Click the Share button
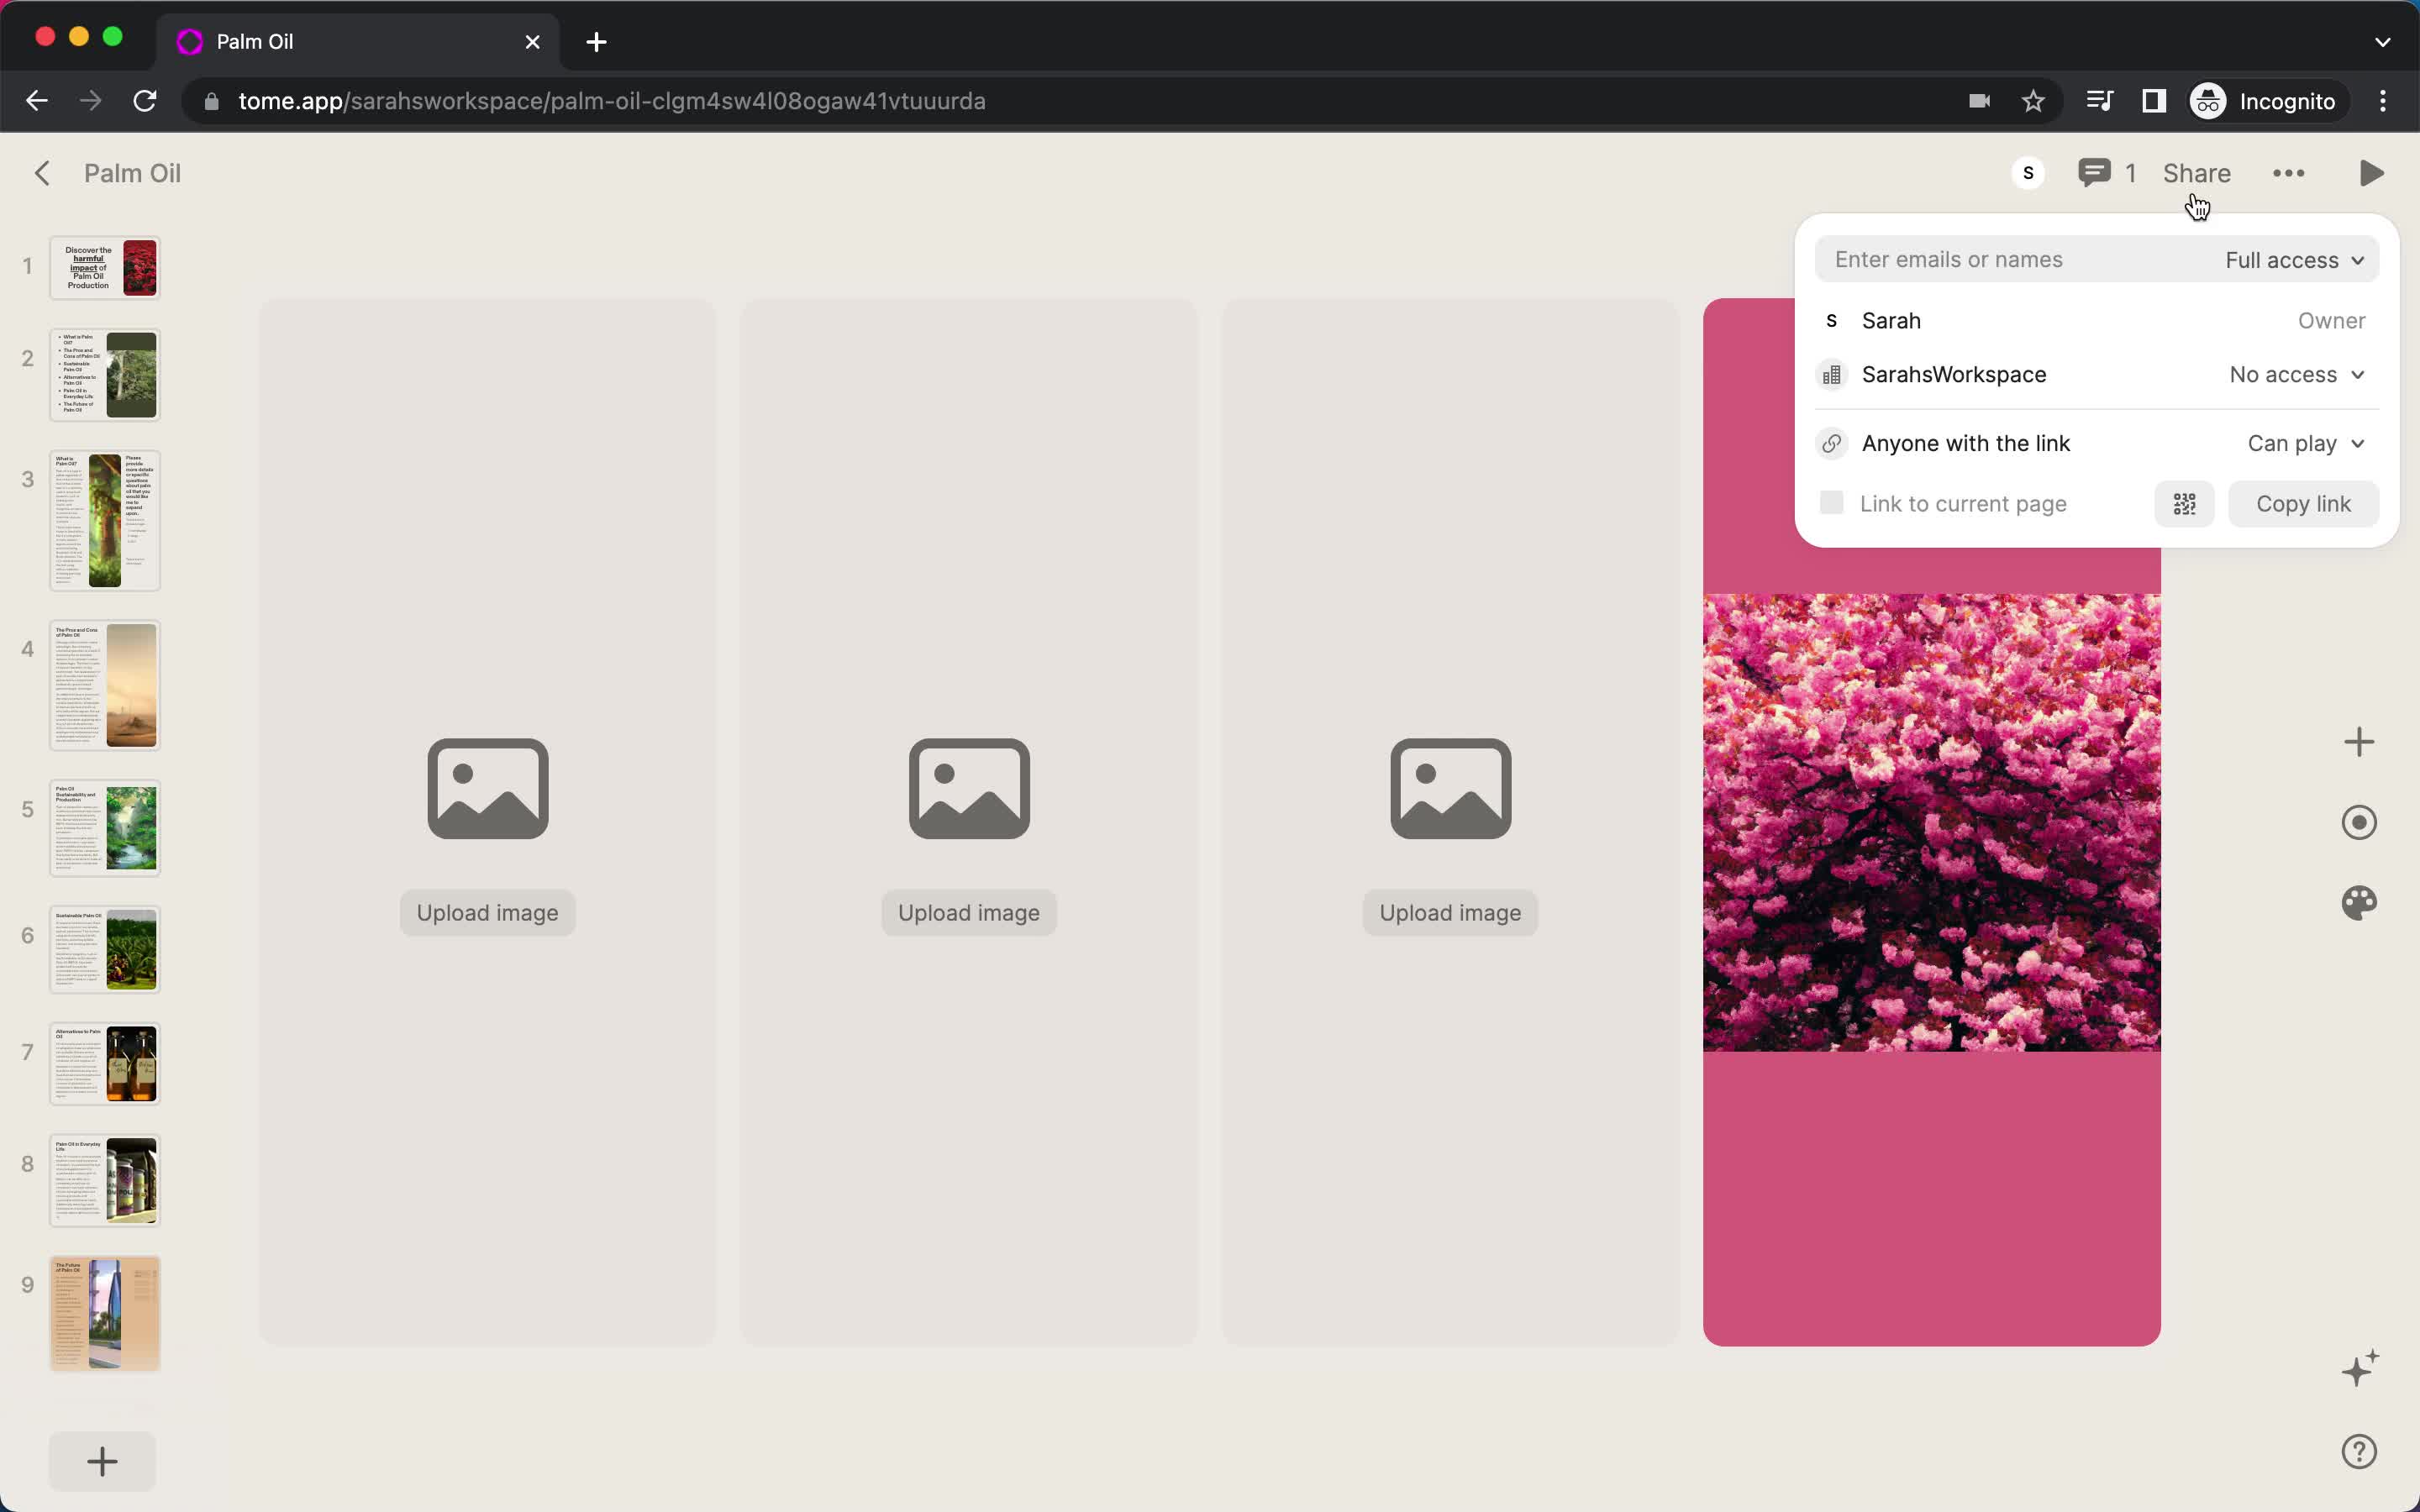 pos(2196,172)
